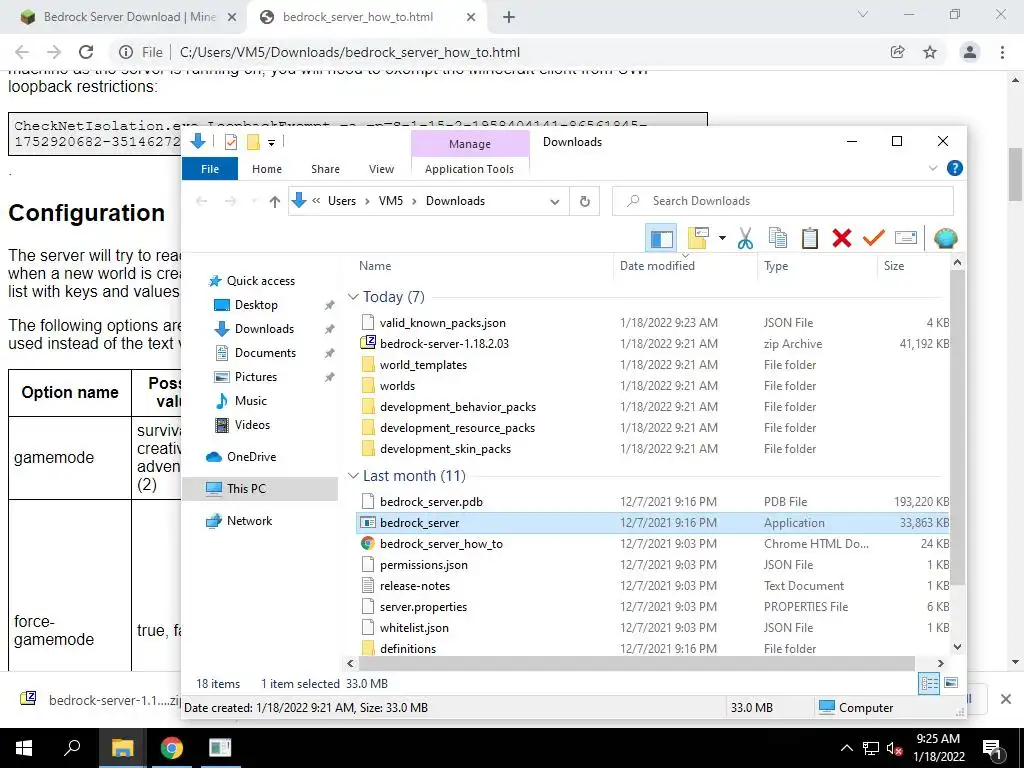The image size is (1024, 768).
Task: Click the orange checkmark Properties icon
Action: [873, 238]
